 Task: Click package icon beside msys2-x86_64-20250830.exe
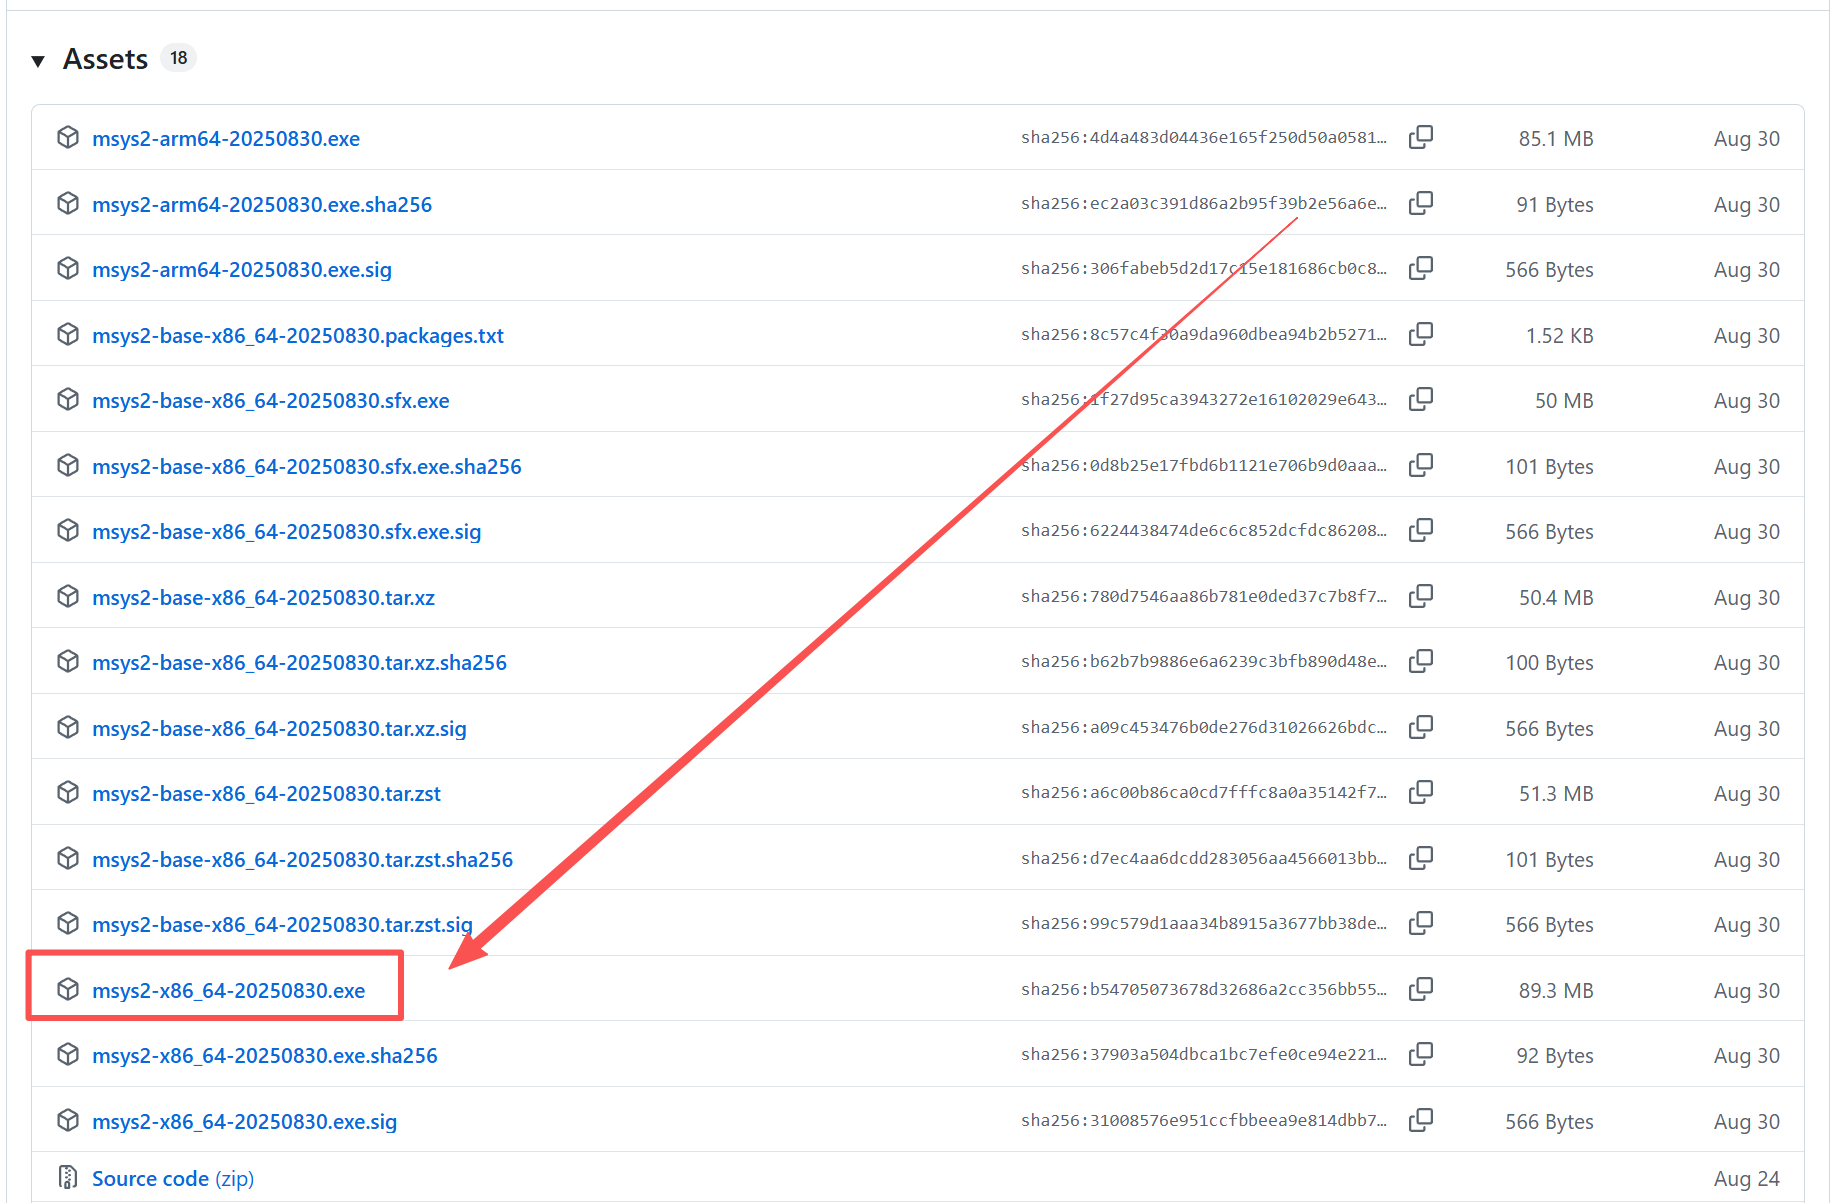[68, 989]
